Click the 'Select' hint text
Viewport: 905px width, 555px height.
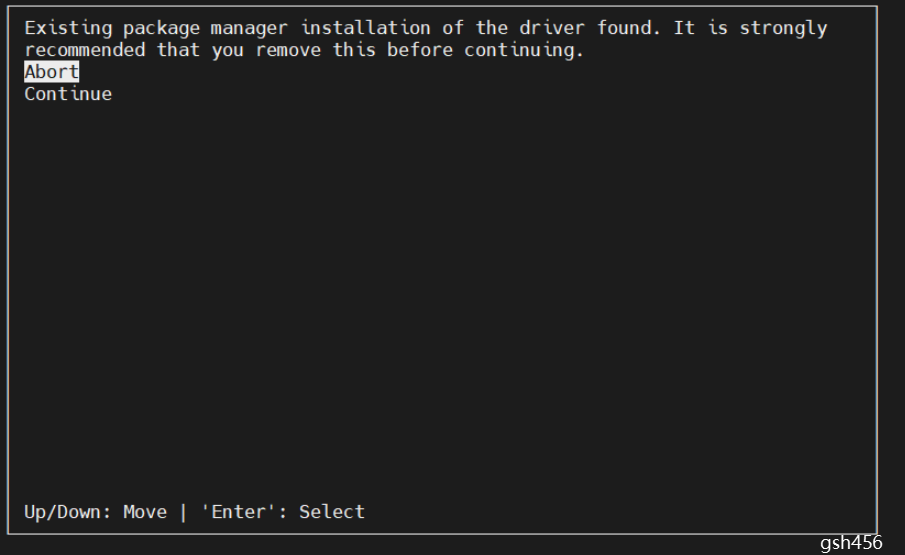332,512
